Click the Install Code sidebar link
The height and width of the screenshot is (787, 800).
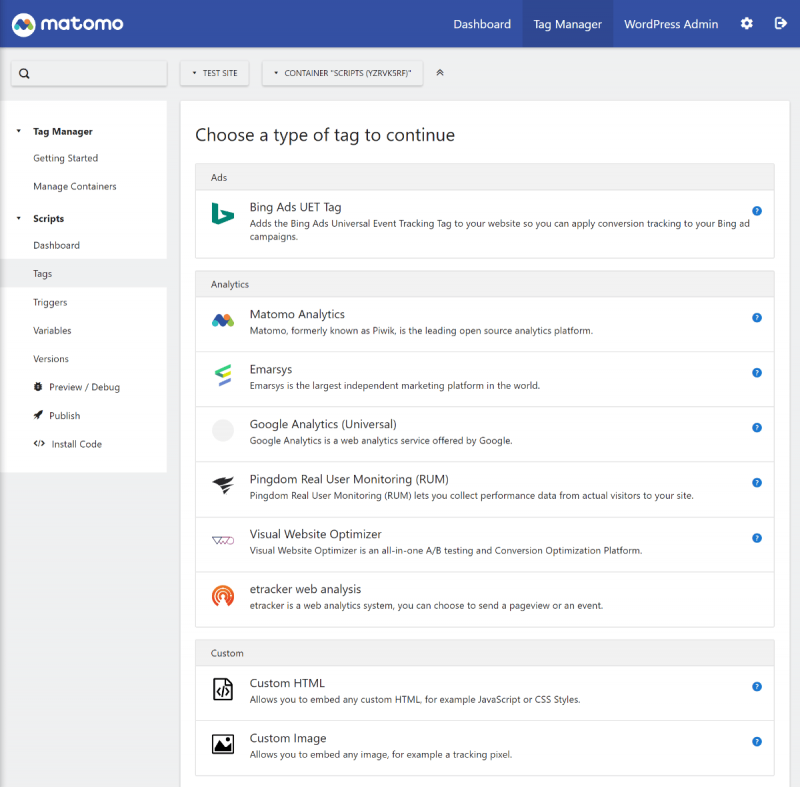click(77, 444)
